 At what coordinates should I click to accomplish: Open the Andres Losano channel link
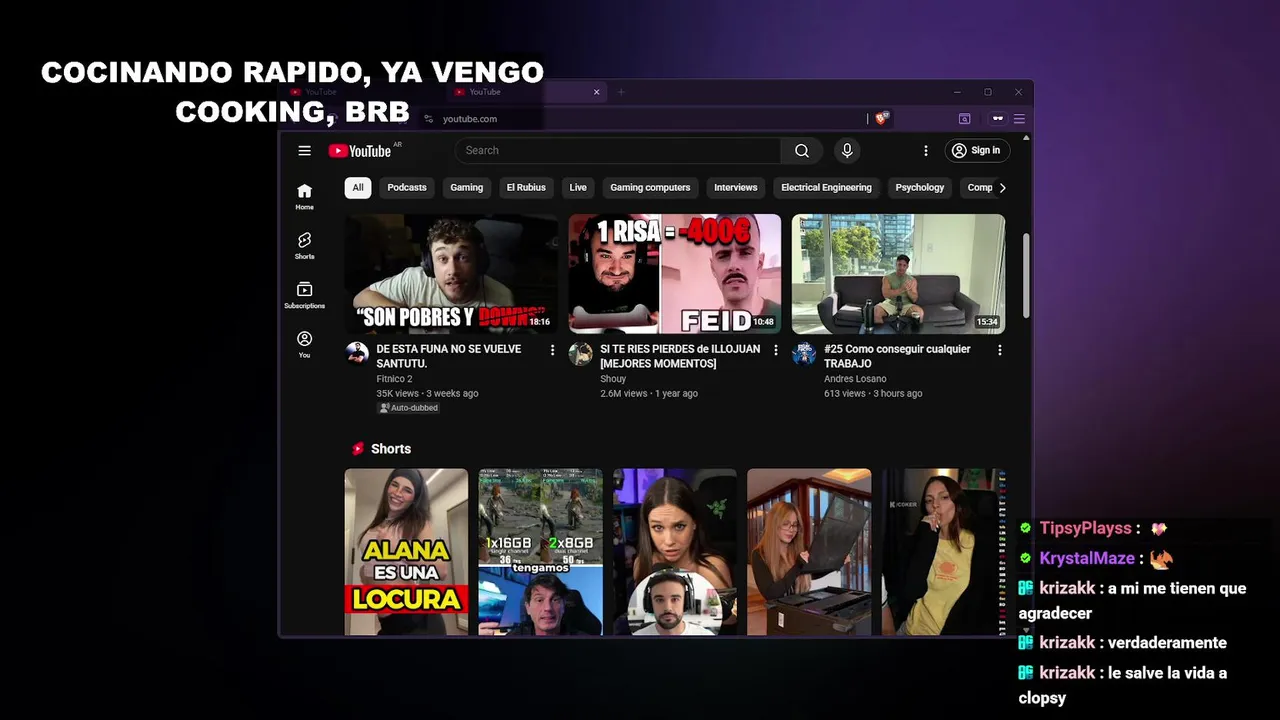(855, 379)
